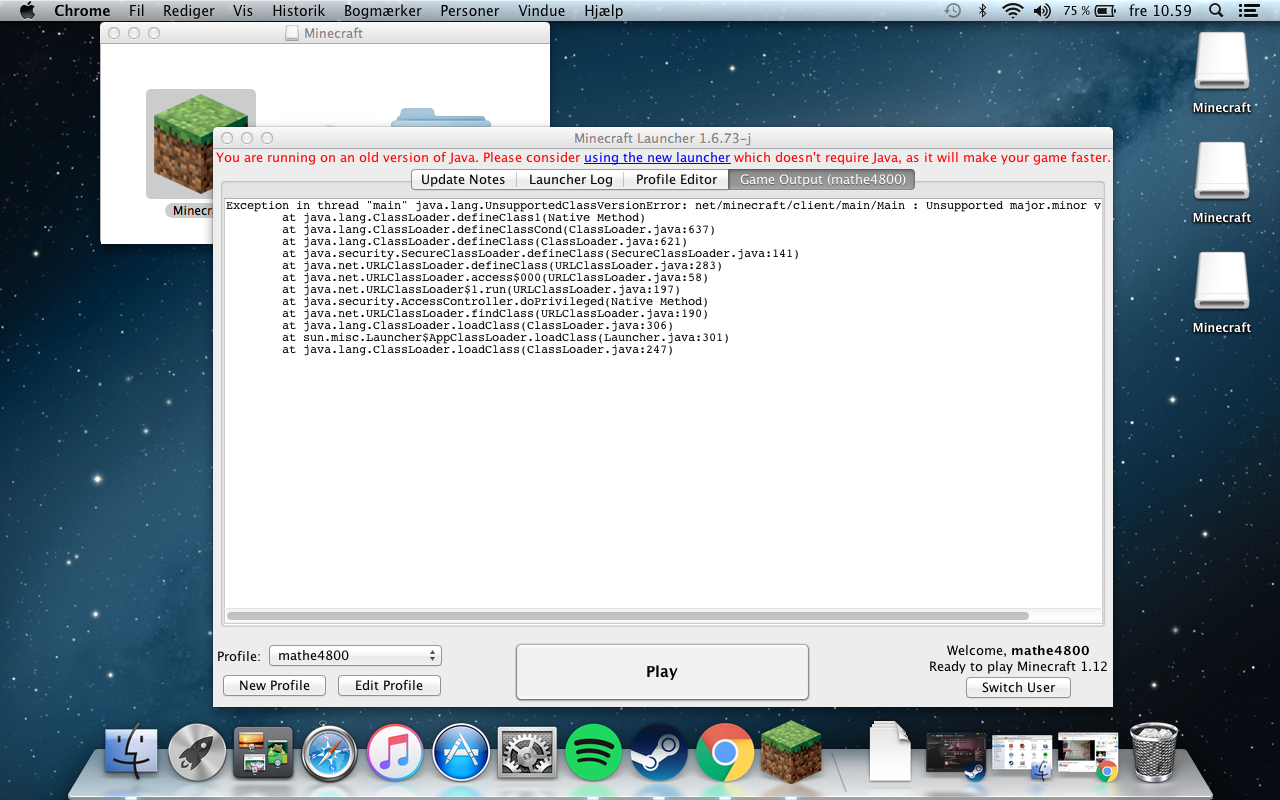Switch to the Update Notes tab
The height and width of the screenshot is (800, 1280).
(463, 179)
